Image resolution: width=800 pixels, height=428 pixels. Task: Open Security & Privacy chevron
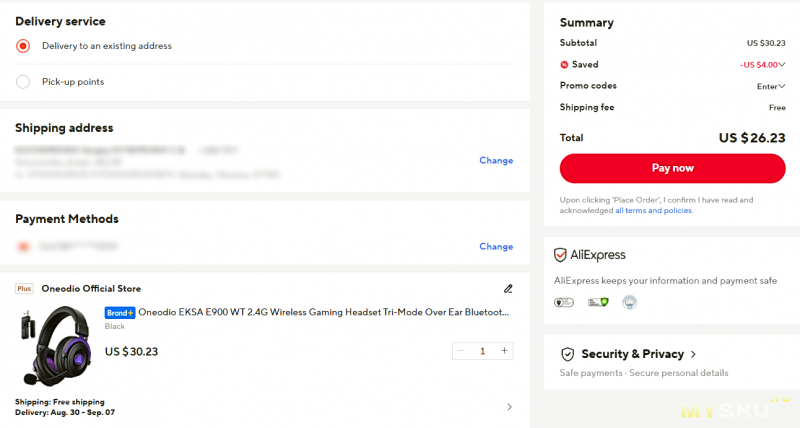point(693,354)
